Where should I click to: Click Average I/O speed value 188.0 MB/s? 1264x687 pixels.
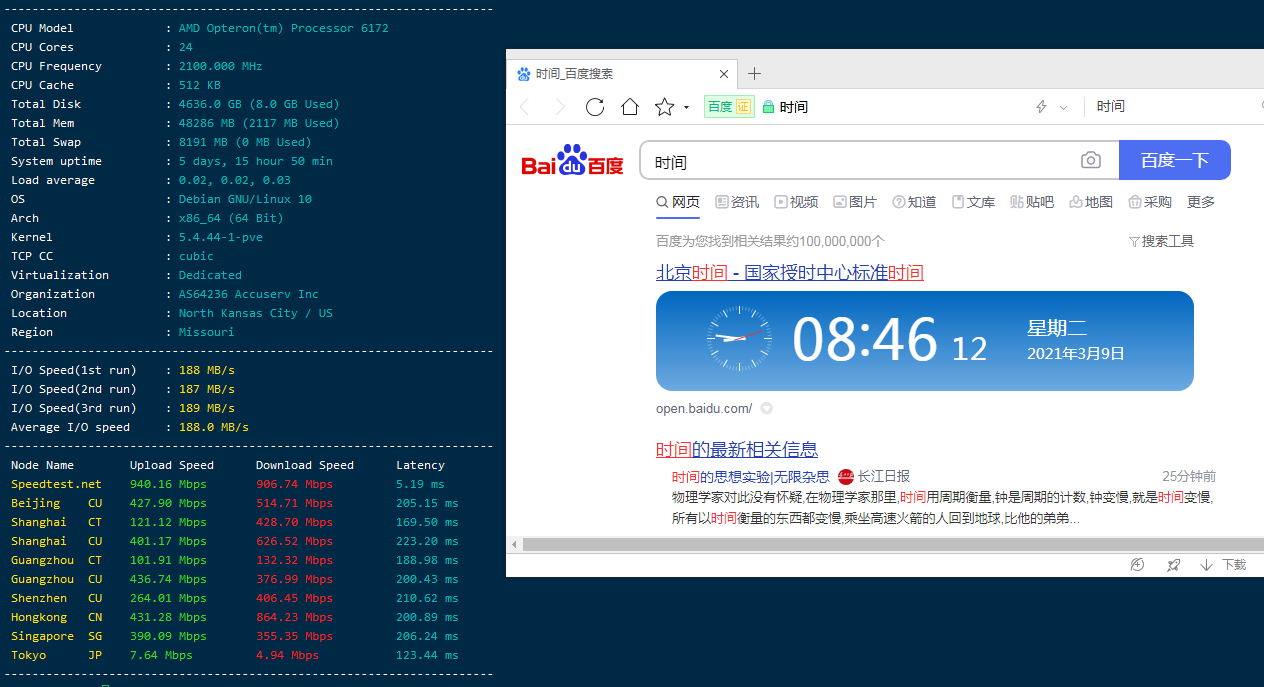pyautogui.click(x=214, y=427)
